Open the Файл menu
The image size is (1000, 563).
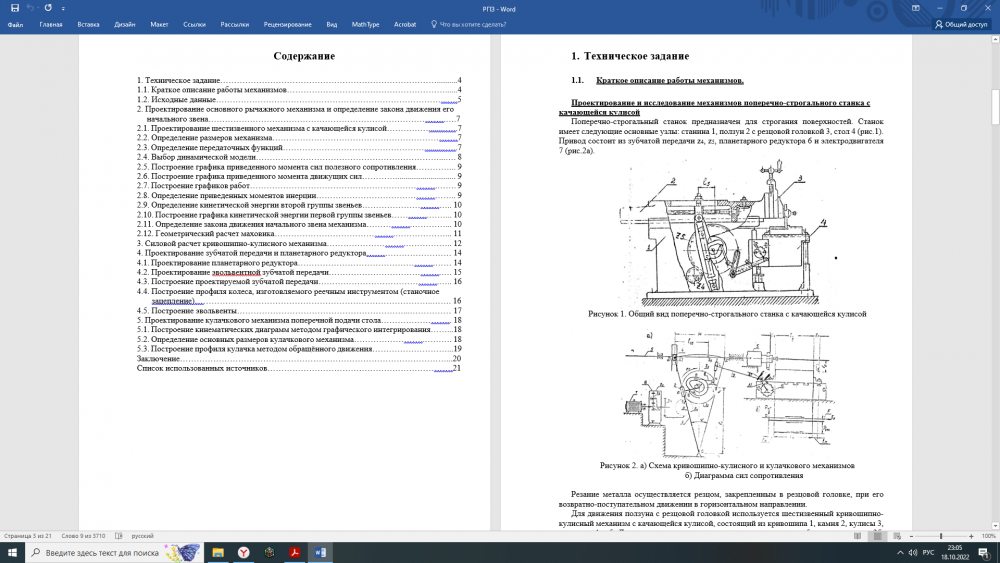coord(15,24)
